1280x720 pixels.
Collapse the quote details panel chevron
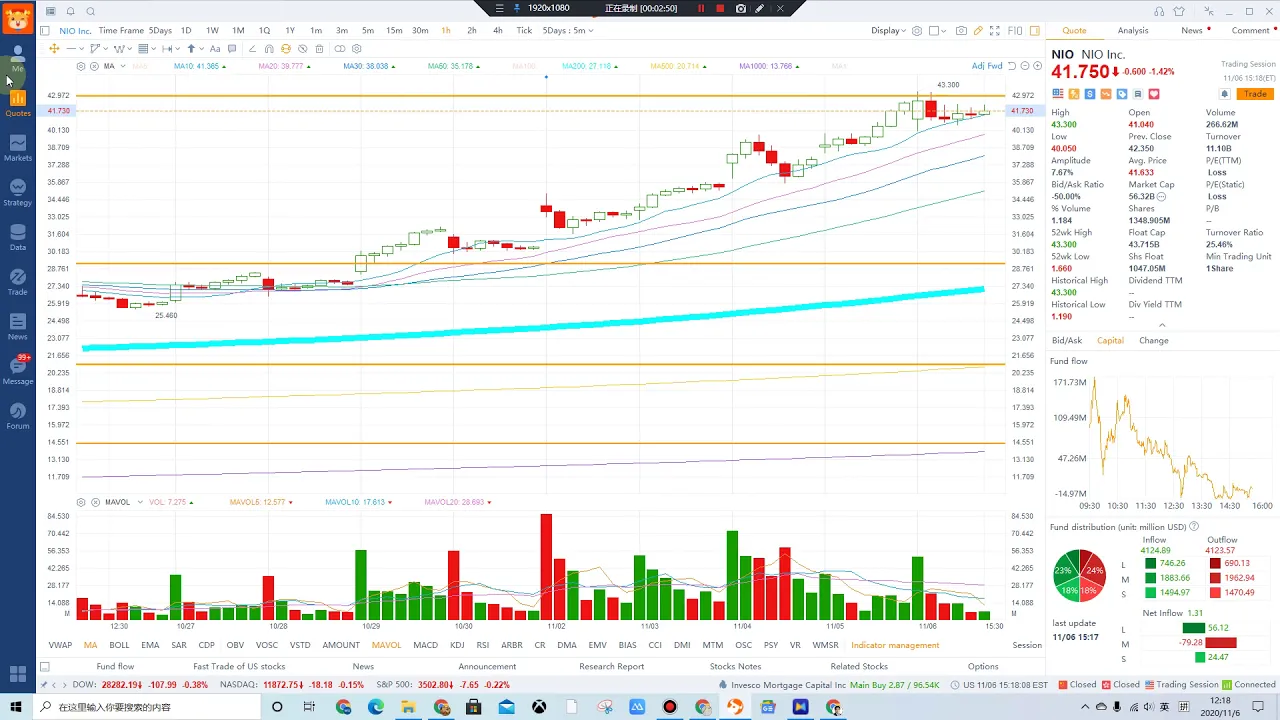click(1161, 325)
